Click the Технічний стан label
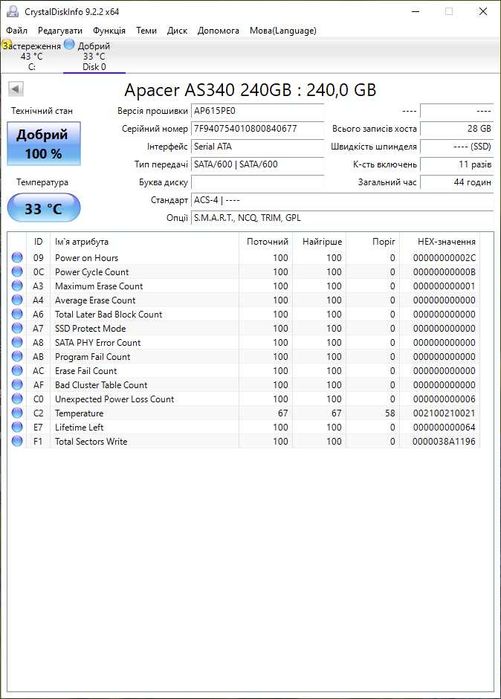This screenshot has height=699, width=501. (x=42, y=111)
